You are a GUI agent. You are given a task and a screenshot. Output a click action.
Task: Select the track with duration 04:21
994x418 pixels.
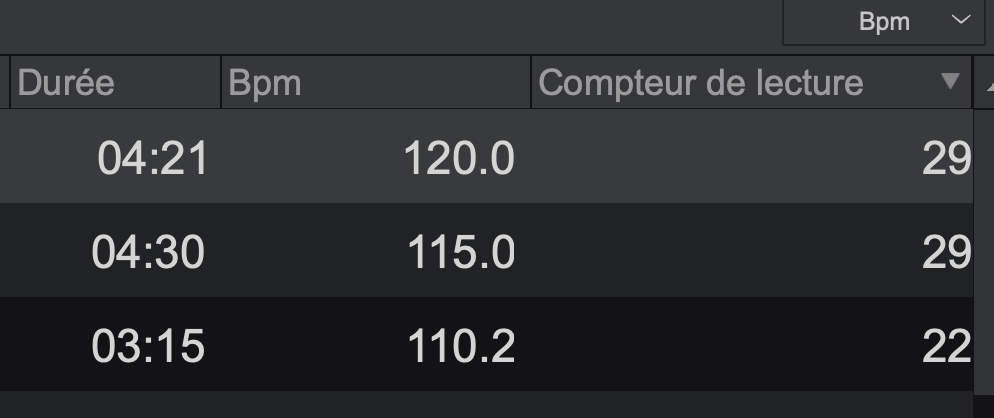[153, 158]
